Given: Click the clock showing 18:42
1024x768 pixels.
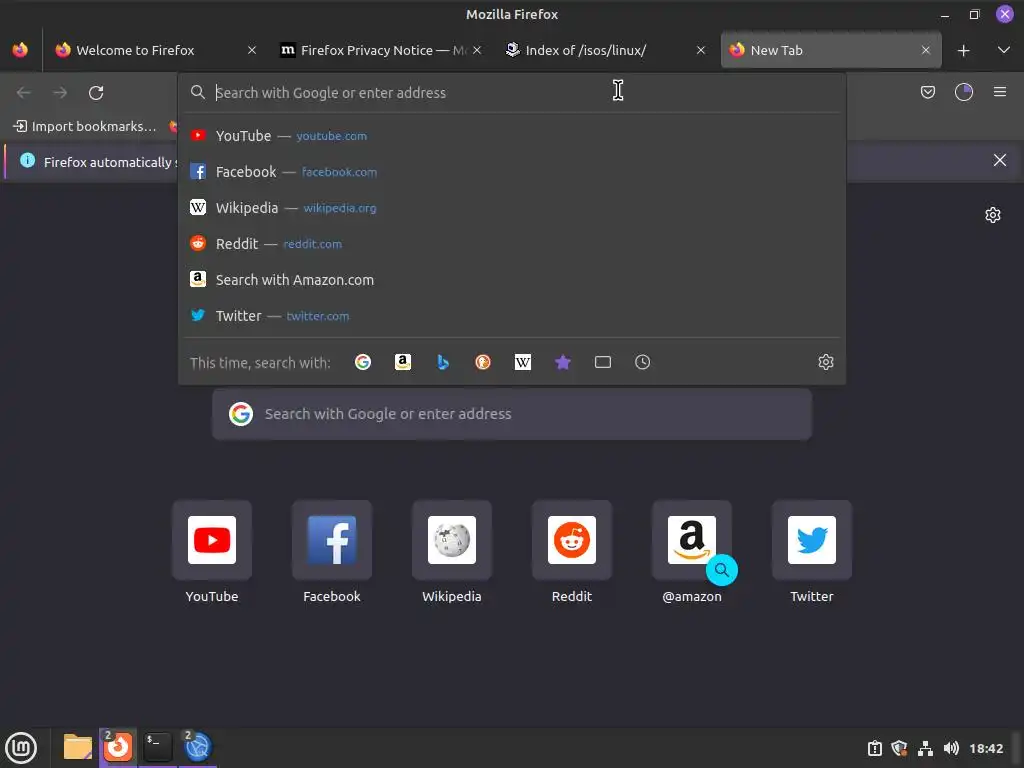Looking at the screenshot, I should click(985, 748).
